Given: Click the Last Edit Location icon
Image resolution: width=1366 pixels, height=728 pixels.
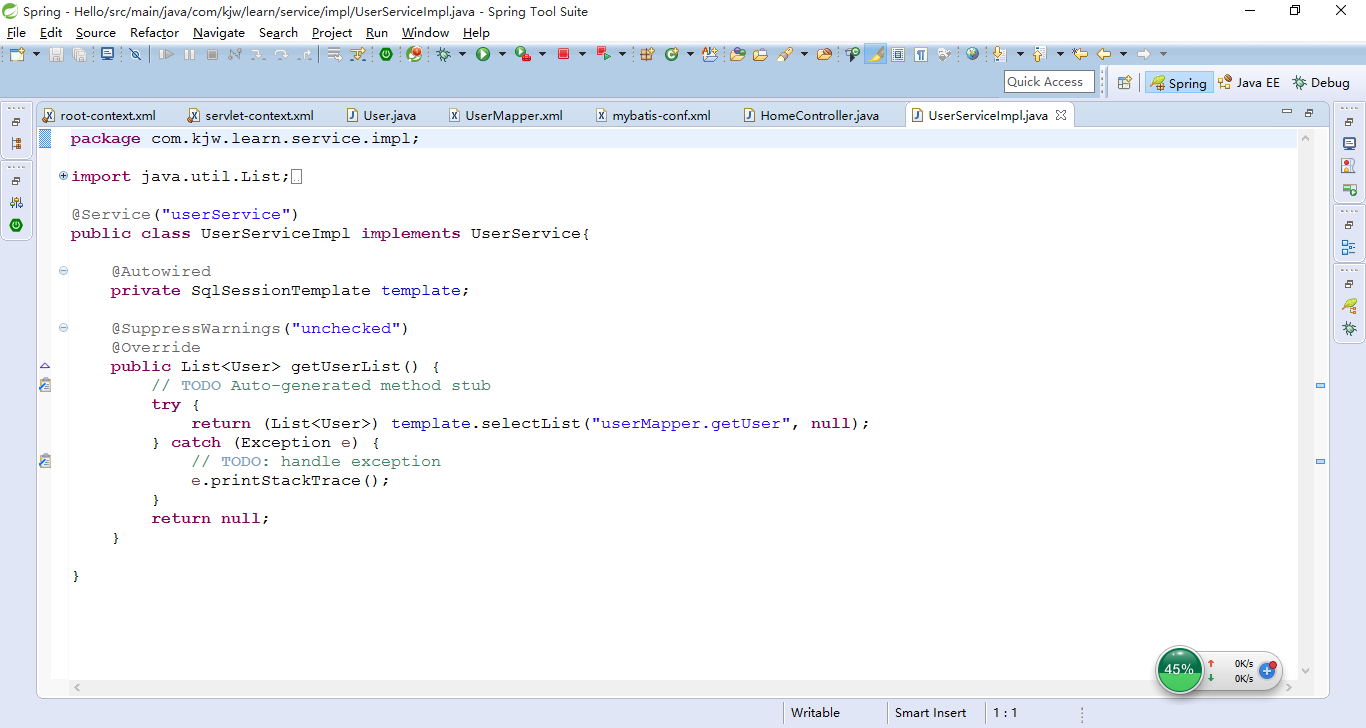Looking at the screenshot, I should [x=1079, y=54].
